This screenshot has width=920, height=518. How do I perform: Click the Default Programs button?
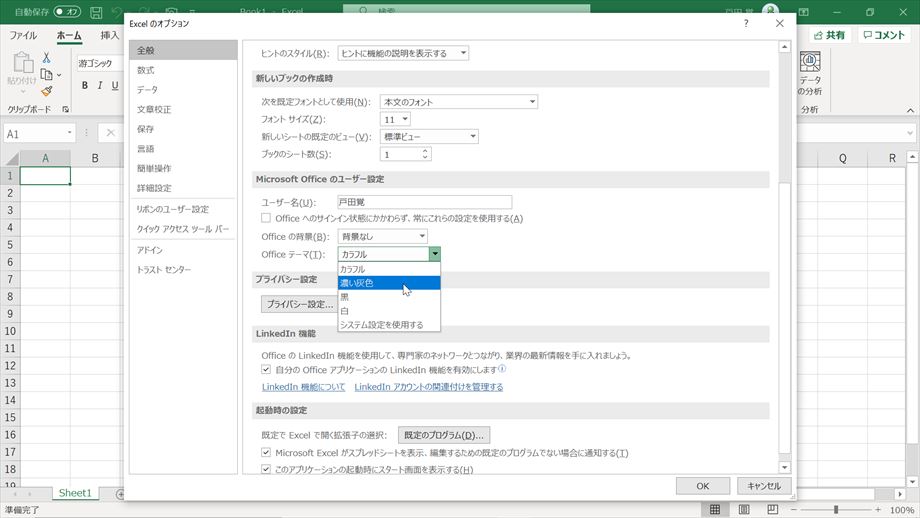click(x=444, y=435)
